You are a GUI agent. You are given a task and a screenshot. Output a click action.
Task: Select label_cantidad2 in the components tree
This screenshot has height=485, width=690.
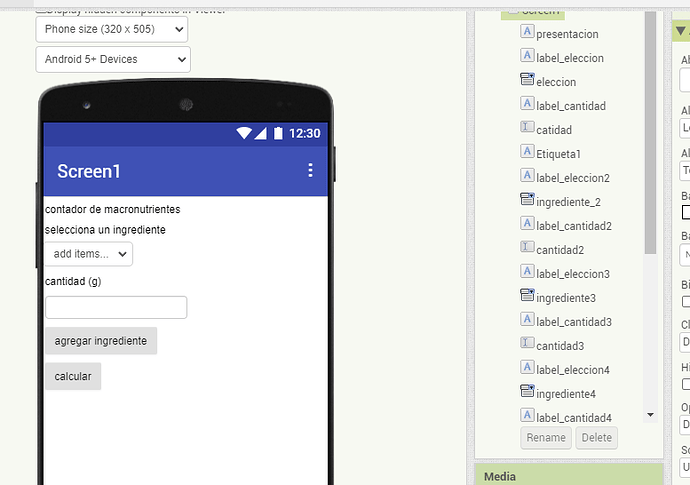[574, 226]
